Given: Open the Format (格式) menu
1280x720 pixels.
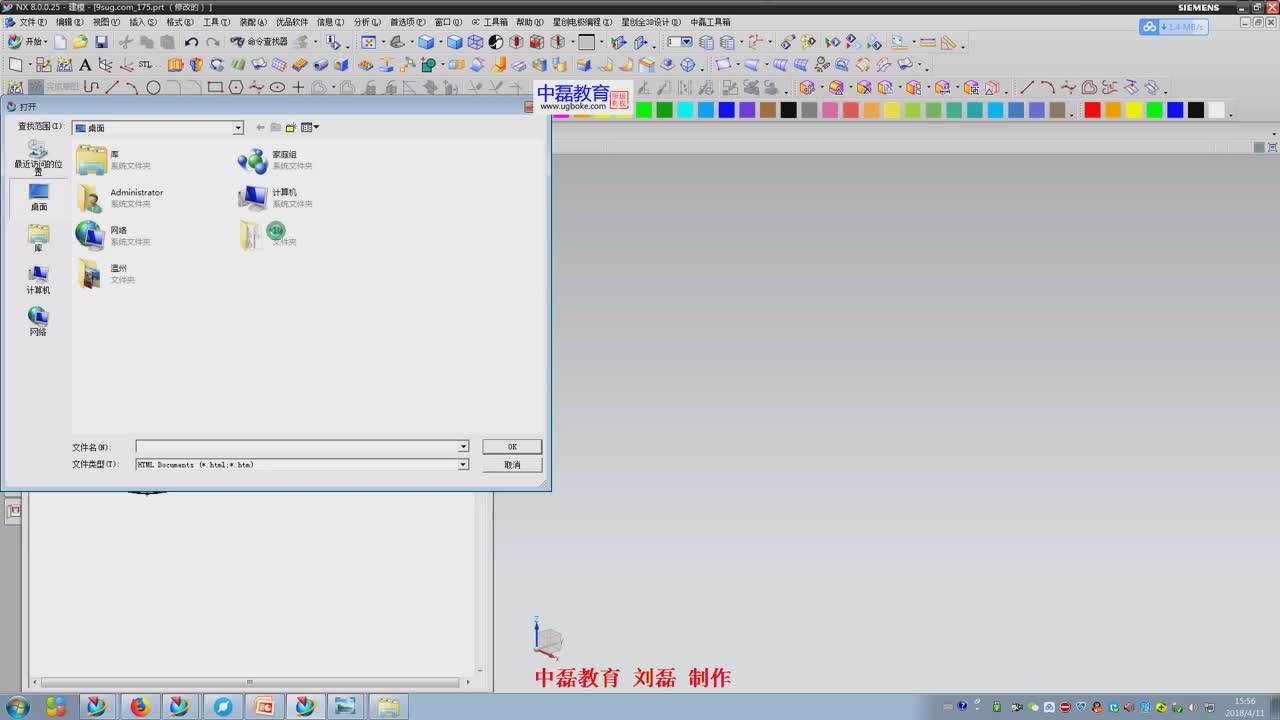Looking at the screenshot, I should pyautogui.click(x=180, y=22).
